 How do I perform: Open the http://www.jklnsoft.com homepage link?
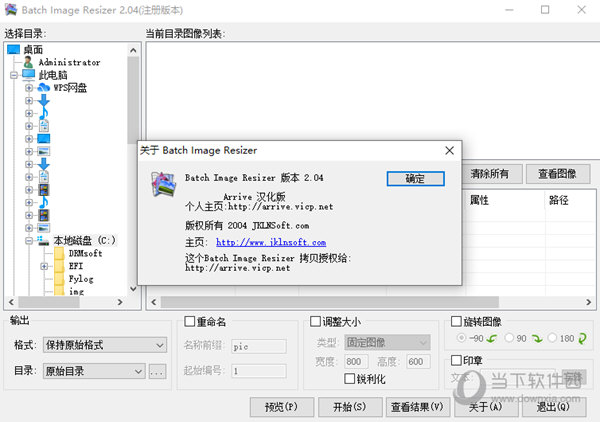coord(271,242)
